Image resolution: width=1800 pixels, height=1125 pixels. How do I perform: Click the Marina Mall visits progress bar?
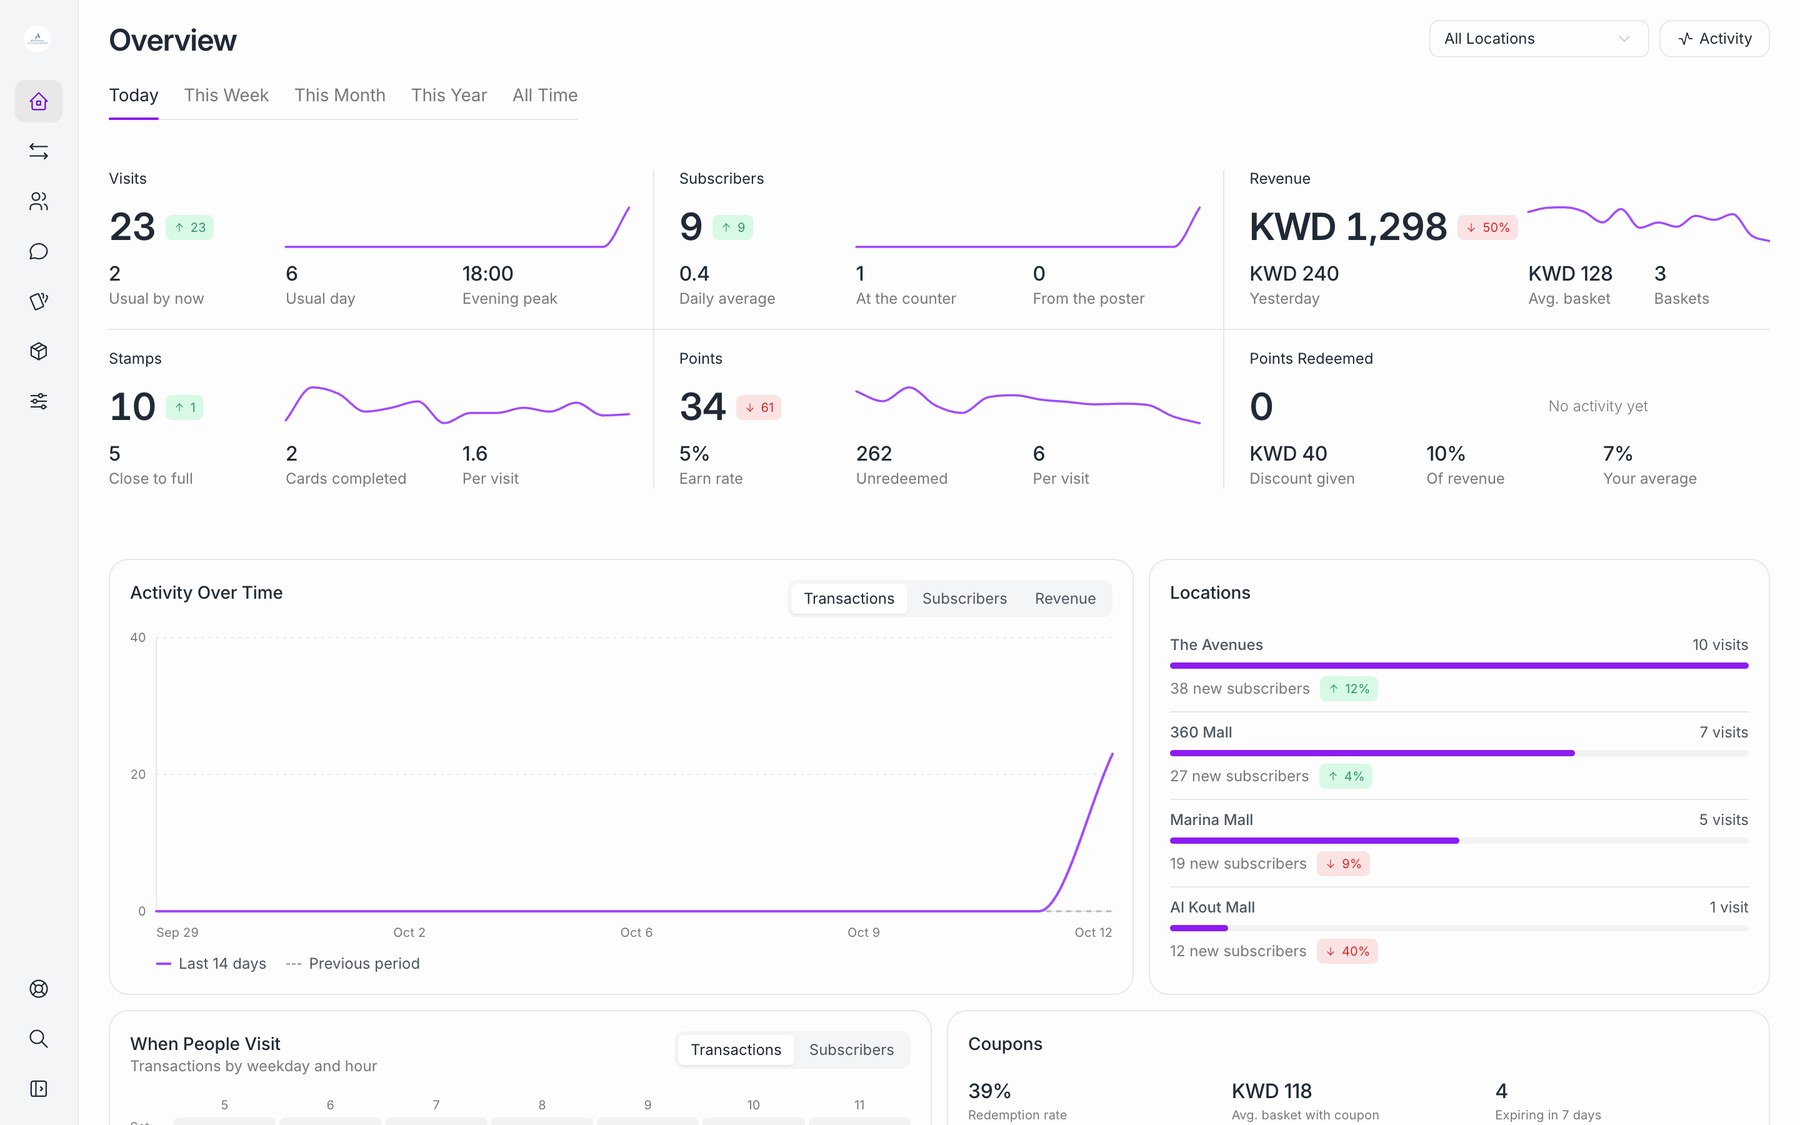[x=1459, y=841]
